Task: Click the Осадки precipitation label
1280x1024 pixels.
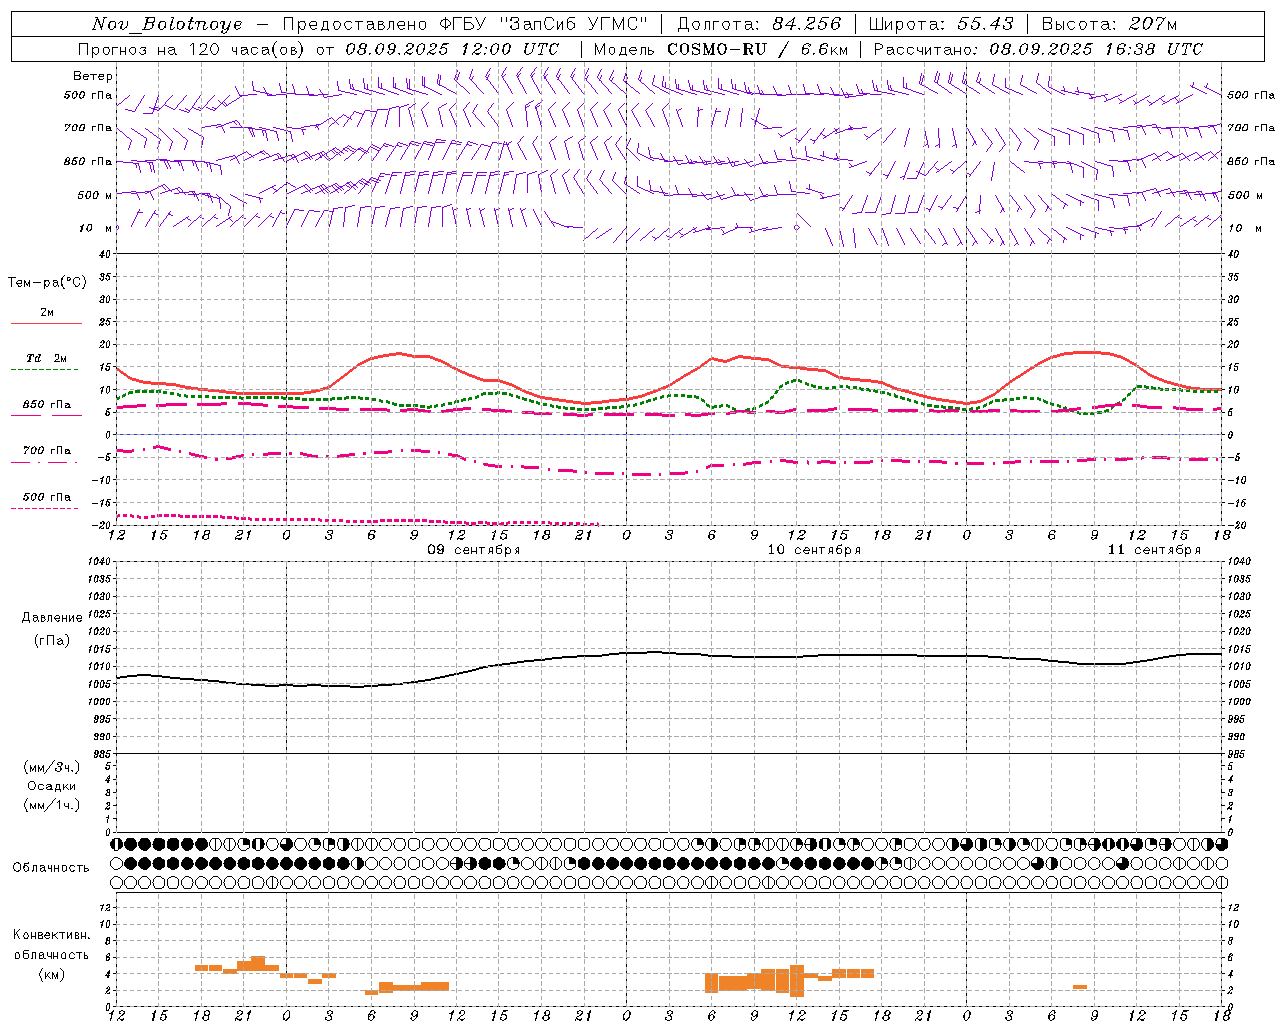Action: tap(52, 786)
